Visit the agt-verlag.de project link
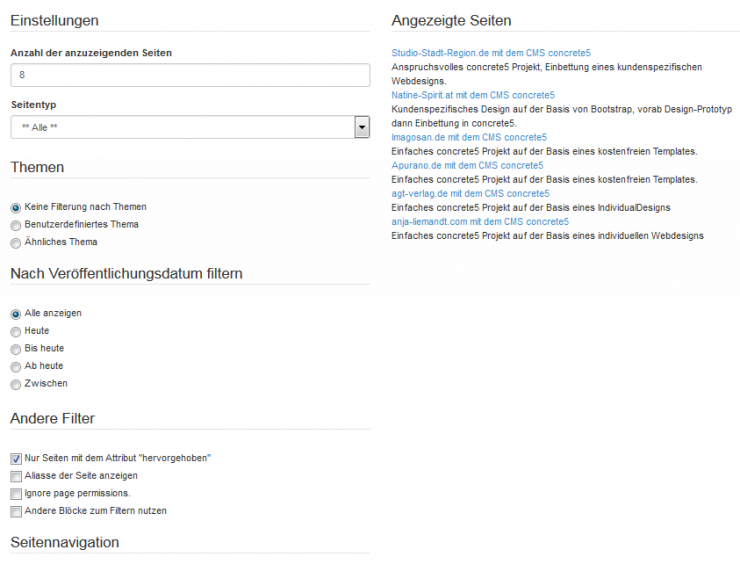This screenshot has width=740, height=564. click(470, 193)
